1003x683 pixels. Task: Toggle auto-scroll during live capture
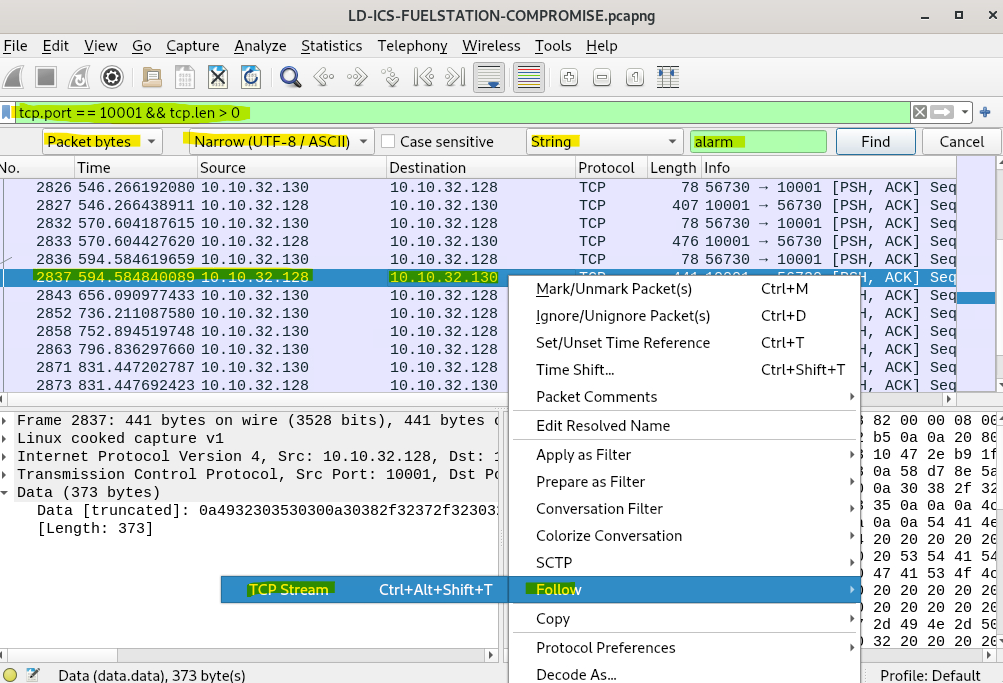click(489, 77)
